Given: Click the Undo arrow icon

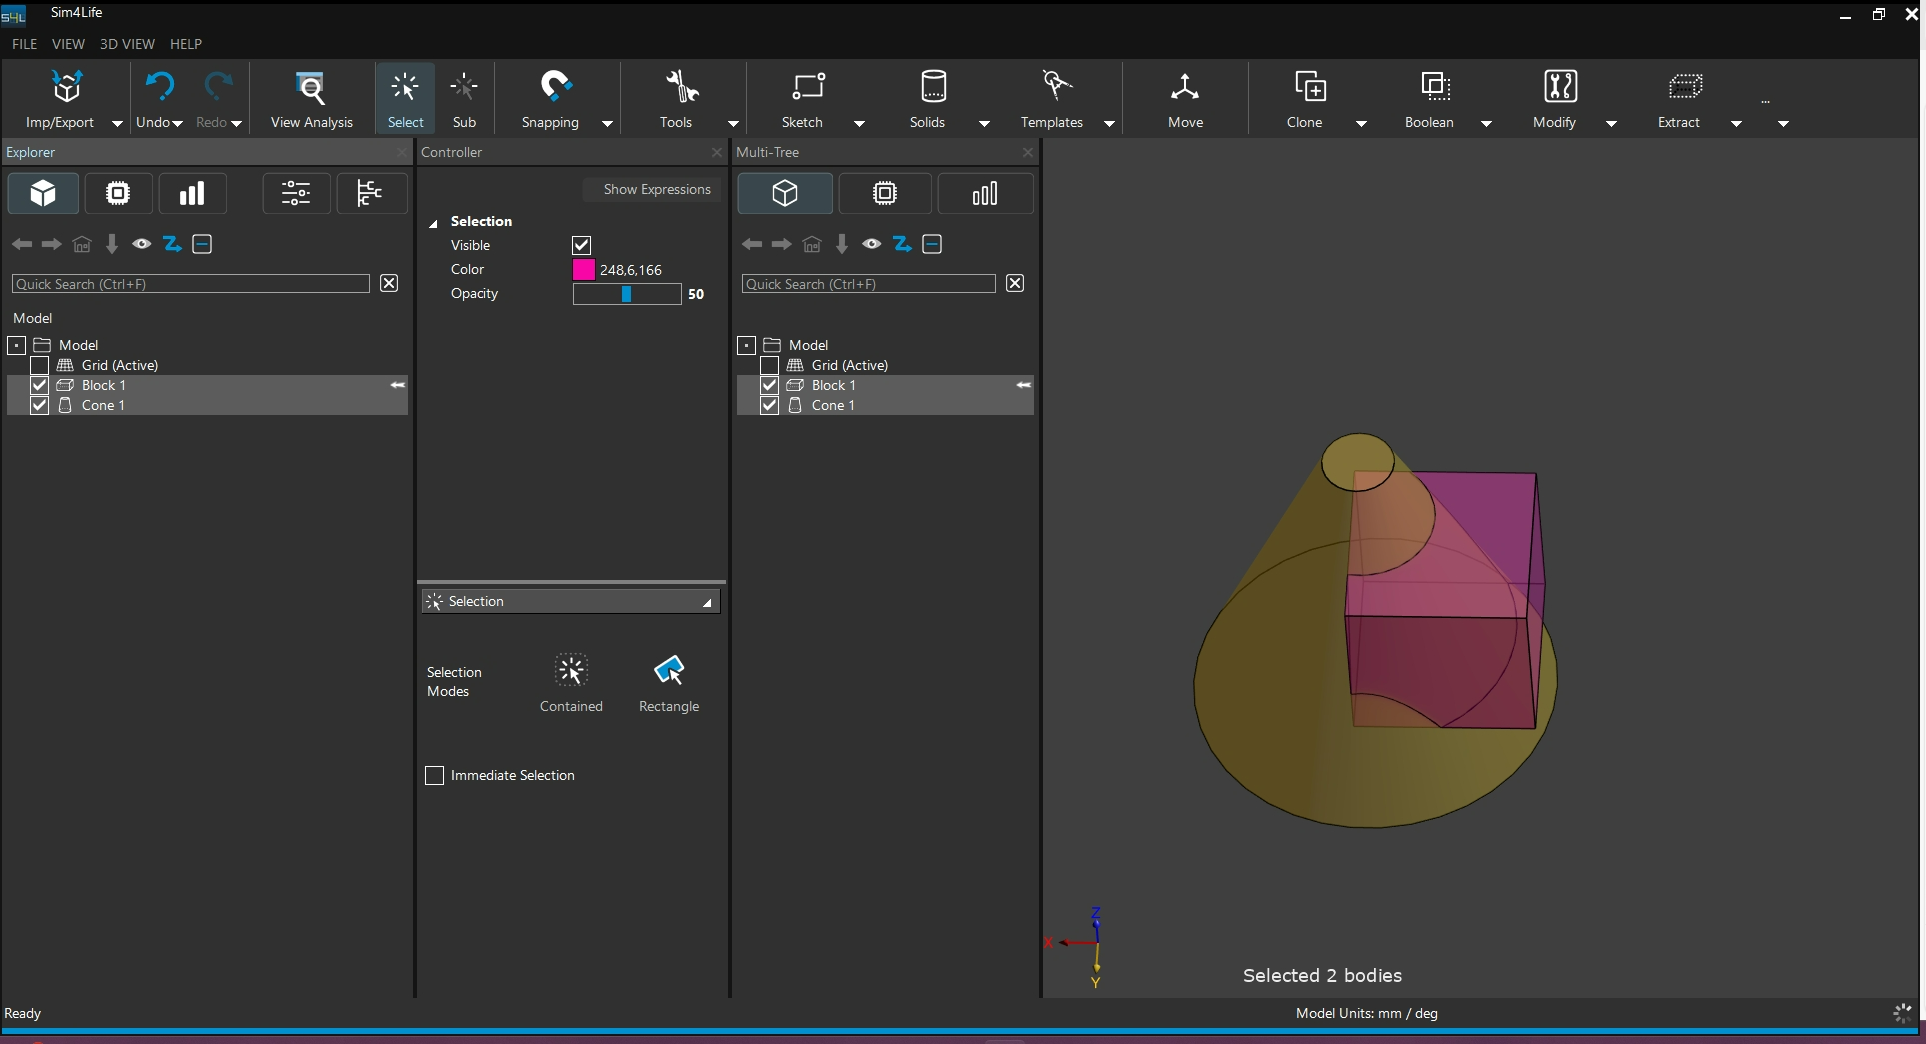Looking at the screenshot, I should point(159,88).
